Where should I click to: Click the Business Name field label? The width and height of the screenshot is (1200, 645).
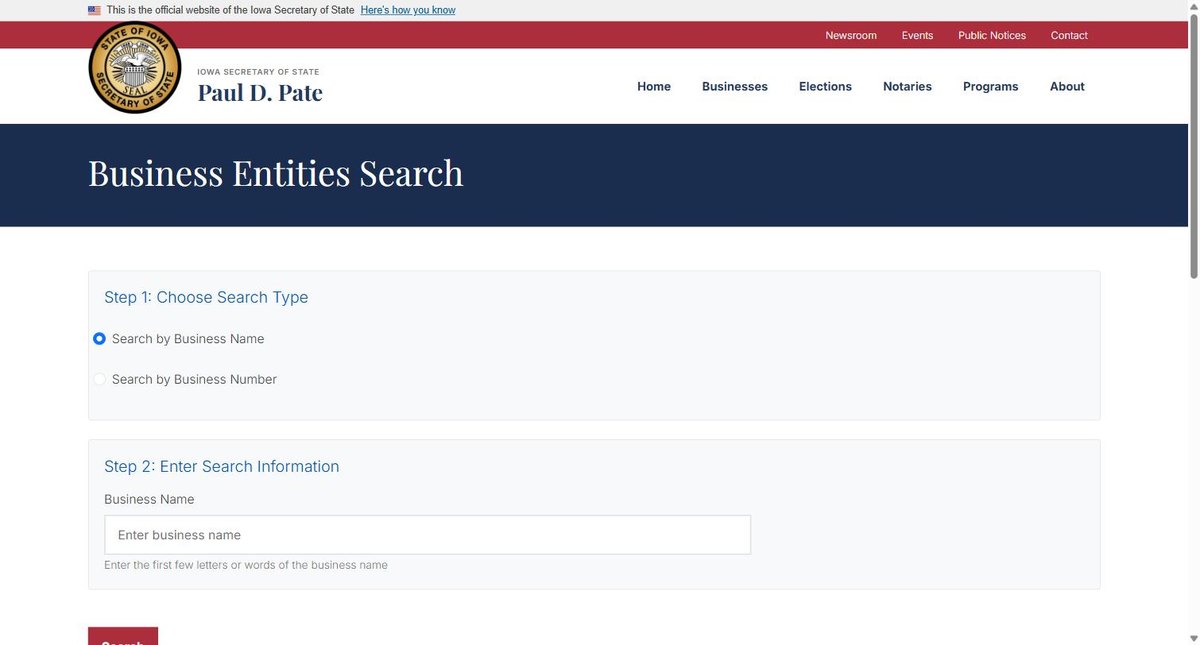(x=149, y=499)
